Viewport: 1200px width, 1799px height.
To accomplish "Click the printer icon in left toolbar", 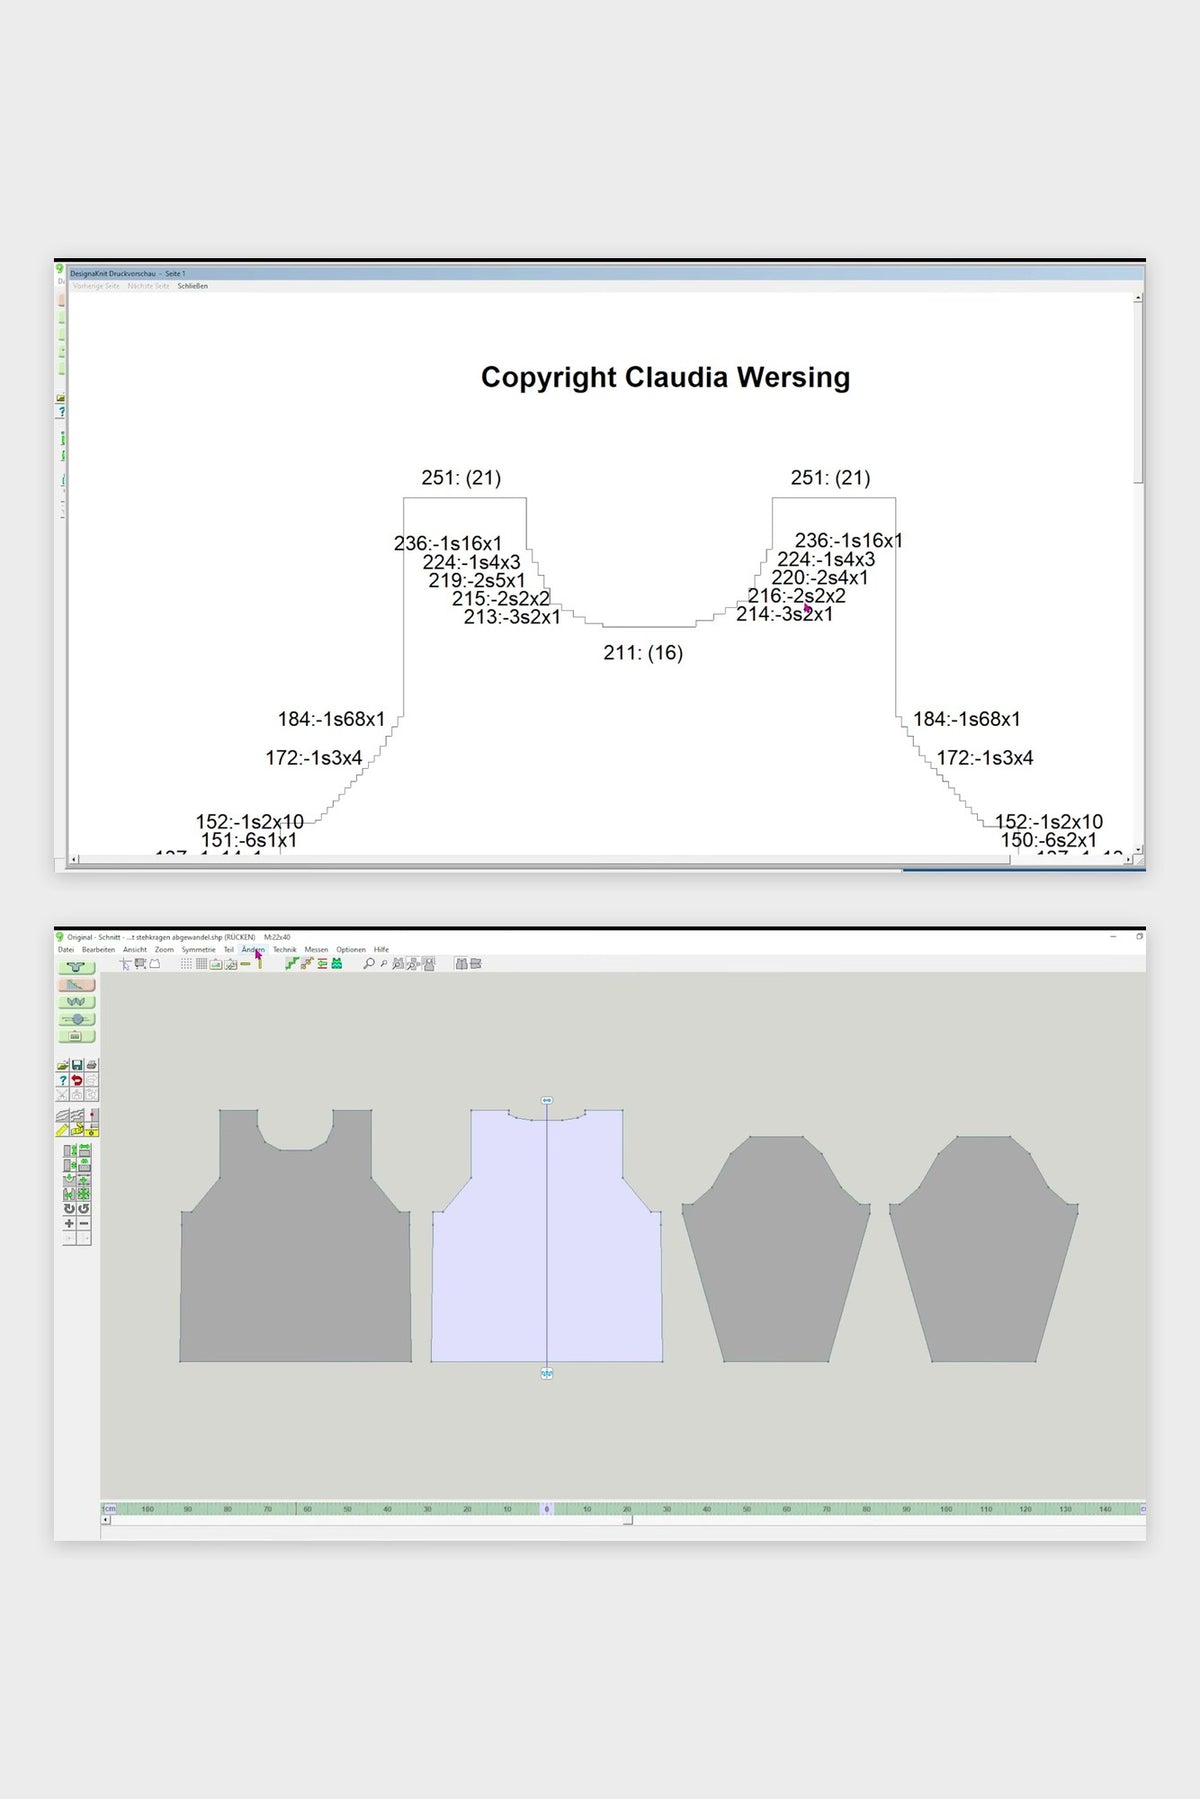I will 91,1065.
